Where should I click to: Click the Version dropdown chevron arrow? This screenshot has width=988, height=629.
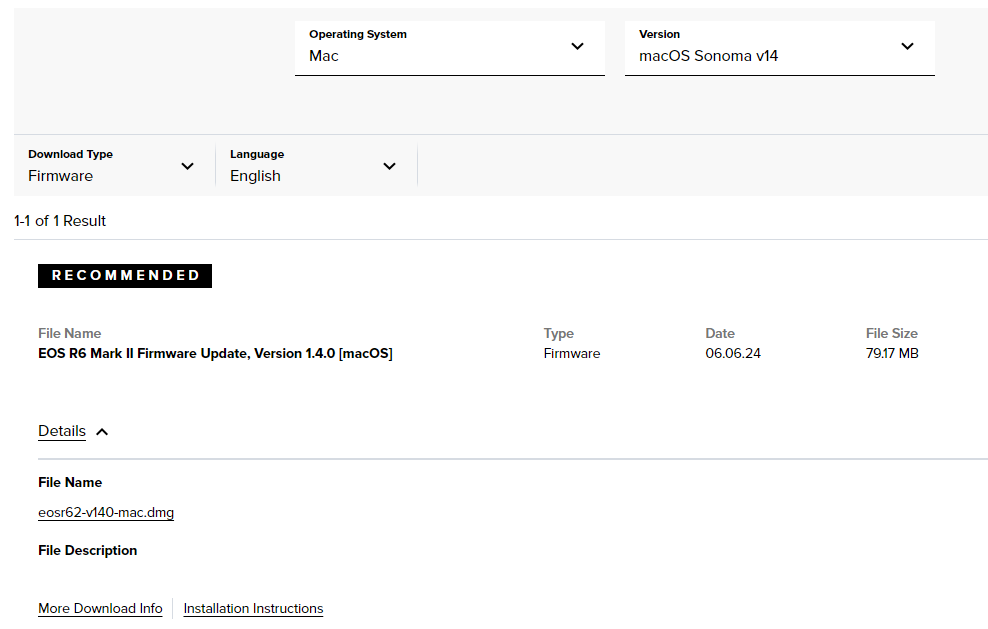pyautogui.click(x=907, y=46)
